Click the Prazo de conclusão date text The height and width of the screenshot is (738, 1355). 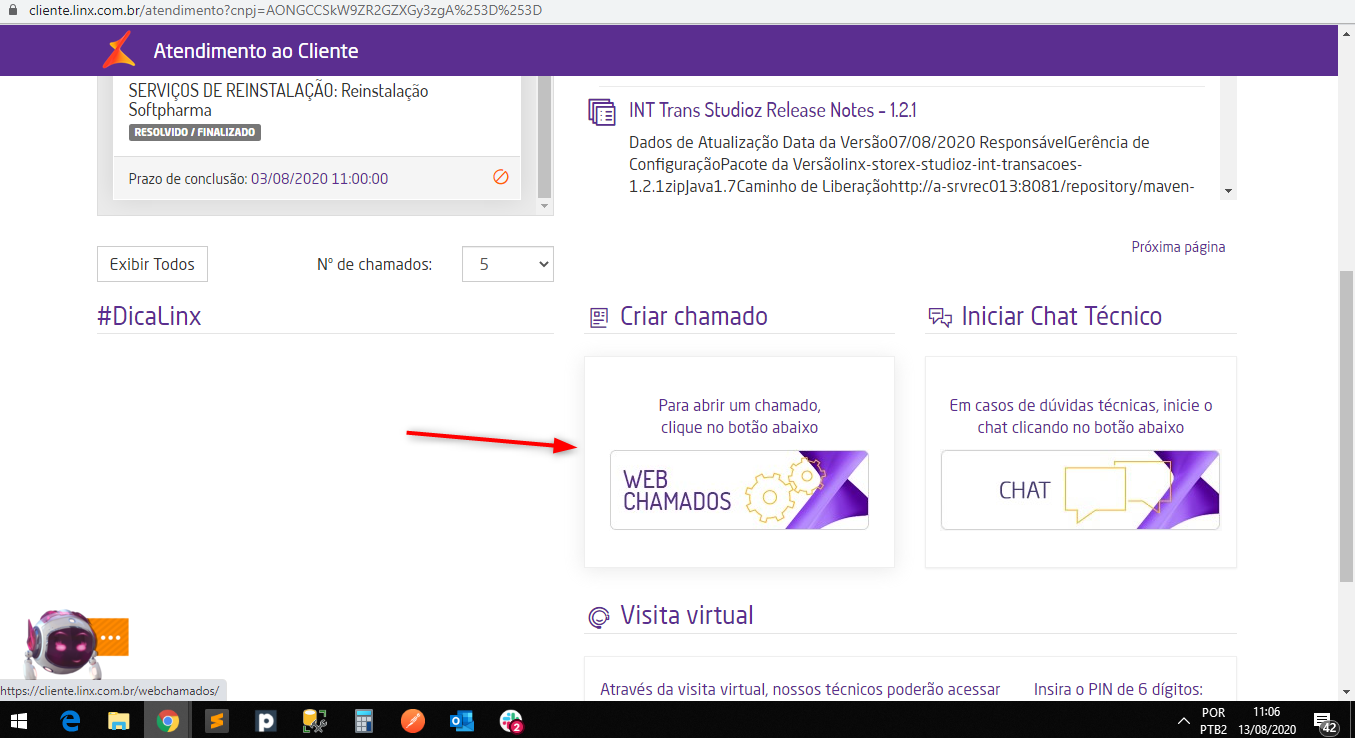pos(320,179)
